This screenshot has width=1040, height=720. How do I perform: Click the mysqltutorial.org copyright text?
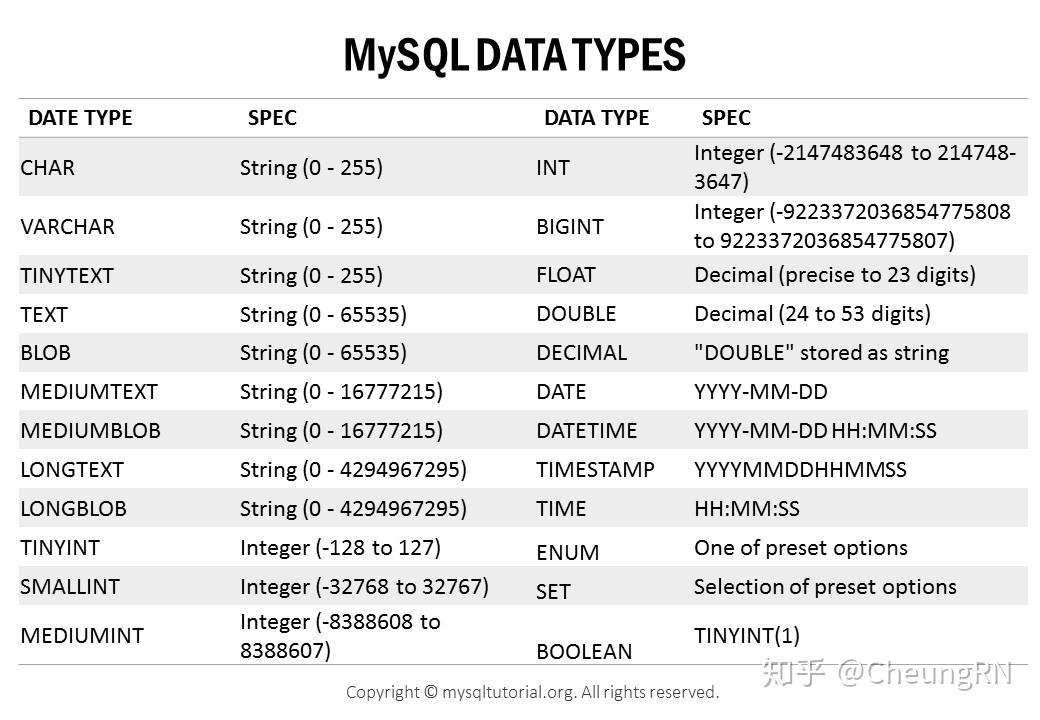point(533,693)
